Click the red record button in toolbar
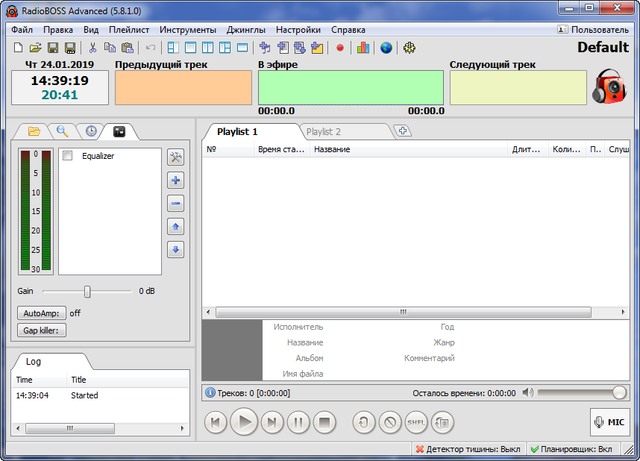 340,47
